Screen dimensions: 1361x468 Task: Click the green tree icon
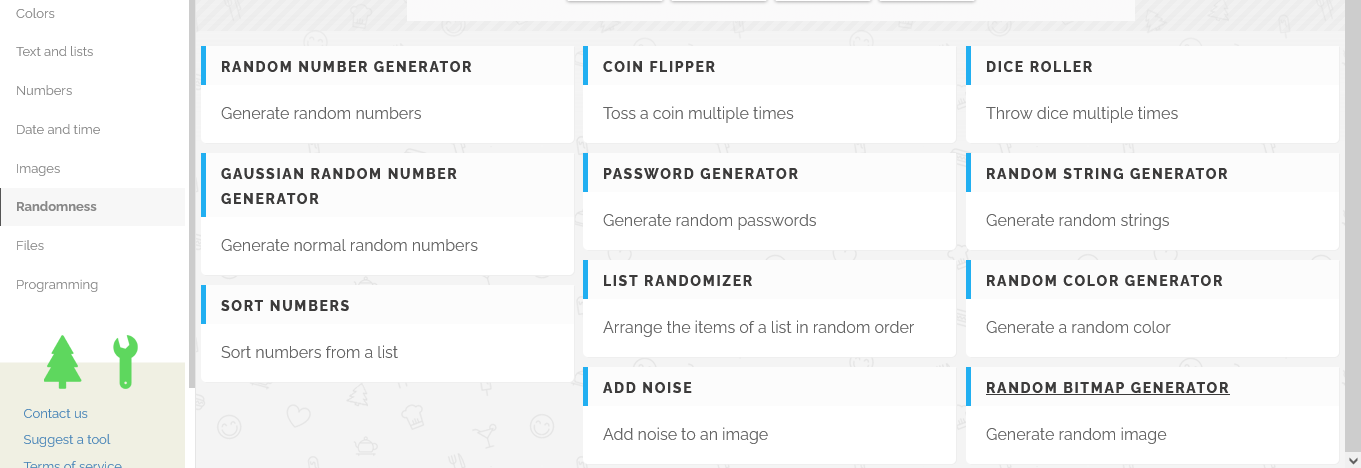[62, 362]
